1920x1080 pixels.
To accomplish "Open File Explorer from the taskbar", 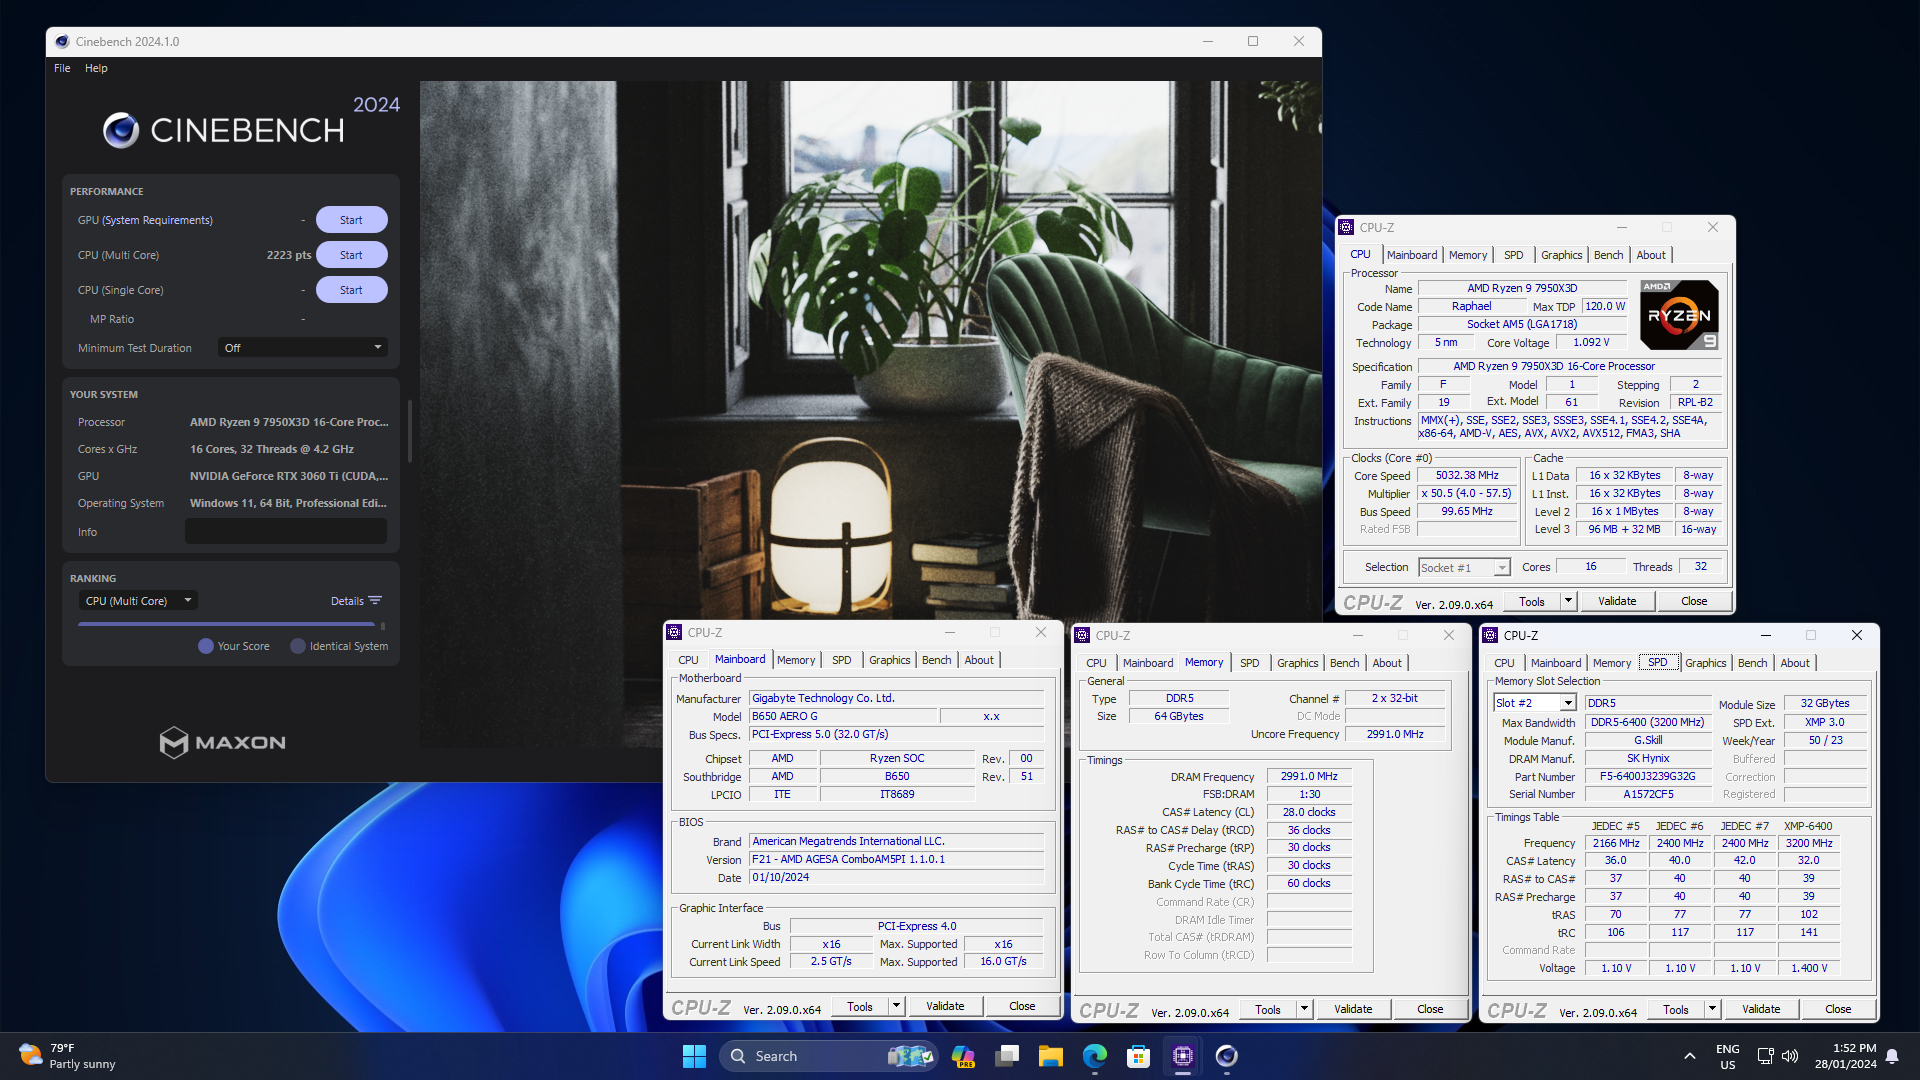I will pos(1051,1056).
